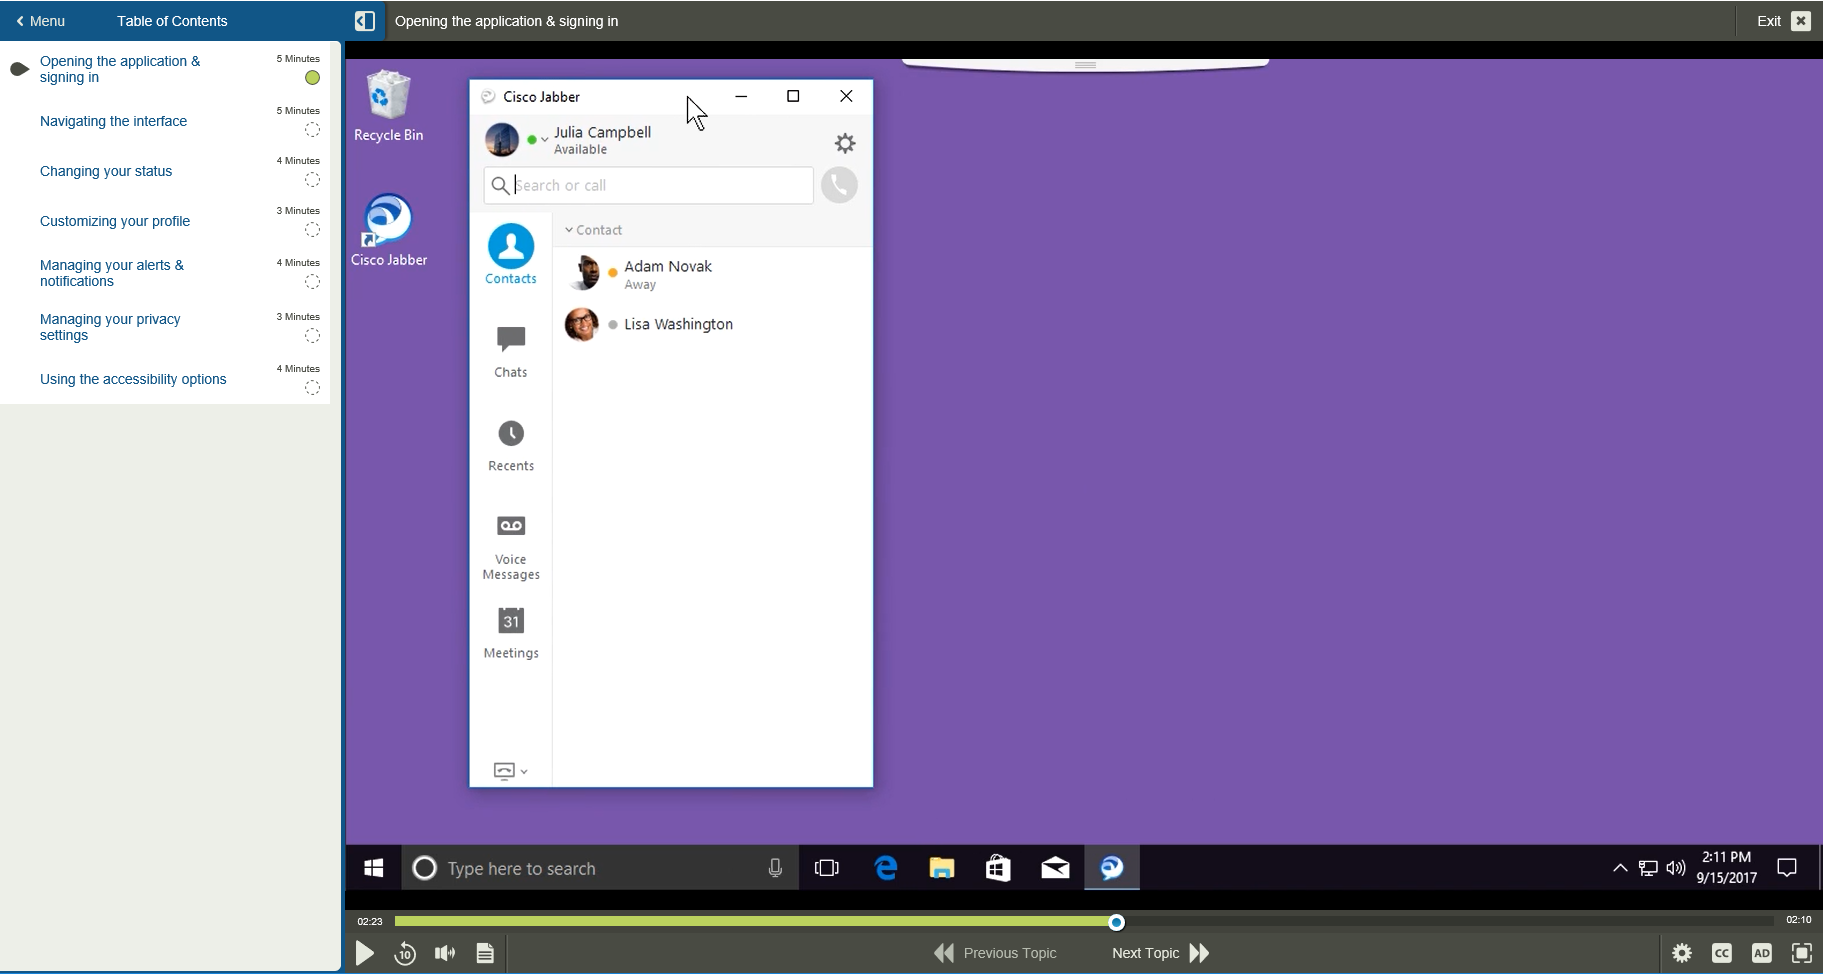Collapse the Contact group list
This screenshot has width=1823, height=974.
point(569,230)
